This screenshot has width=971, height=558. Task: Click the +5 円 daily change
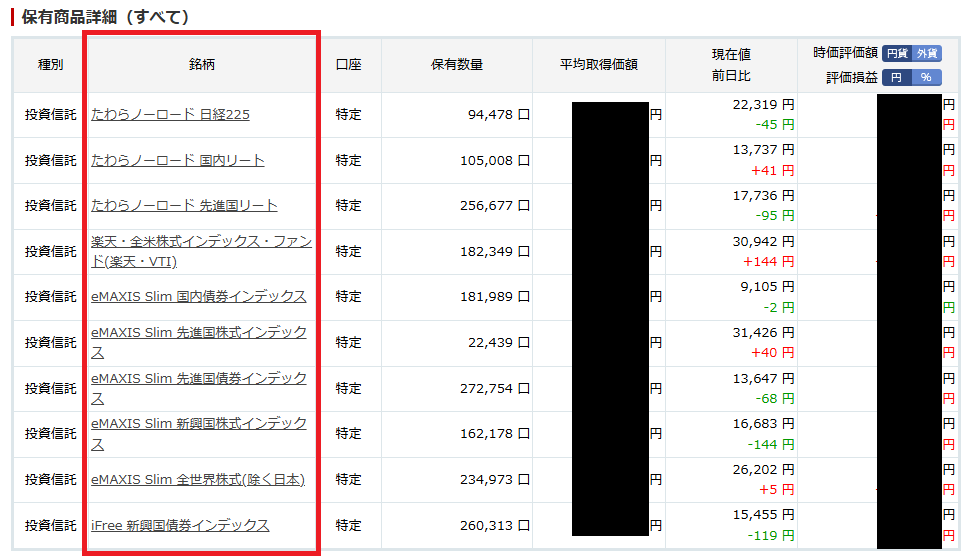[x=777, y=489]
